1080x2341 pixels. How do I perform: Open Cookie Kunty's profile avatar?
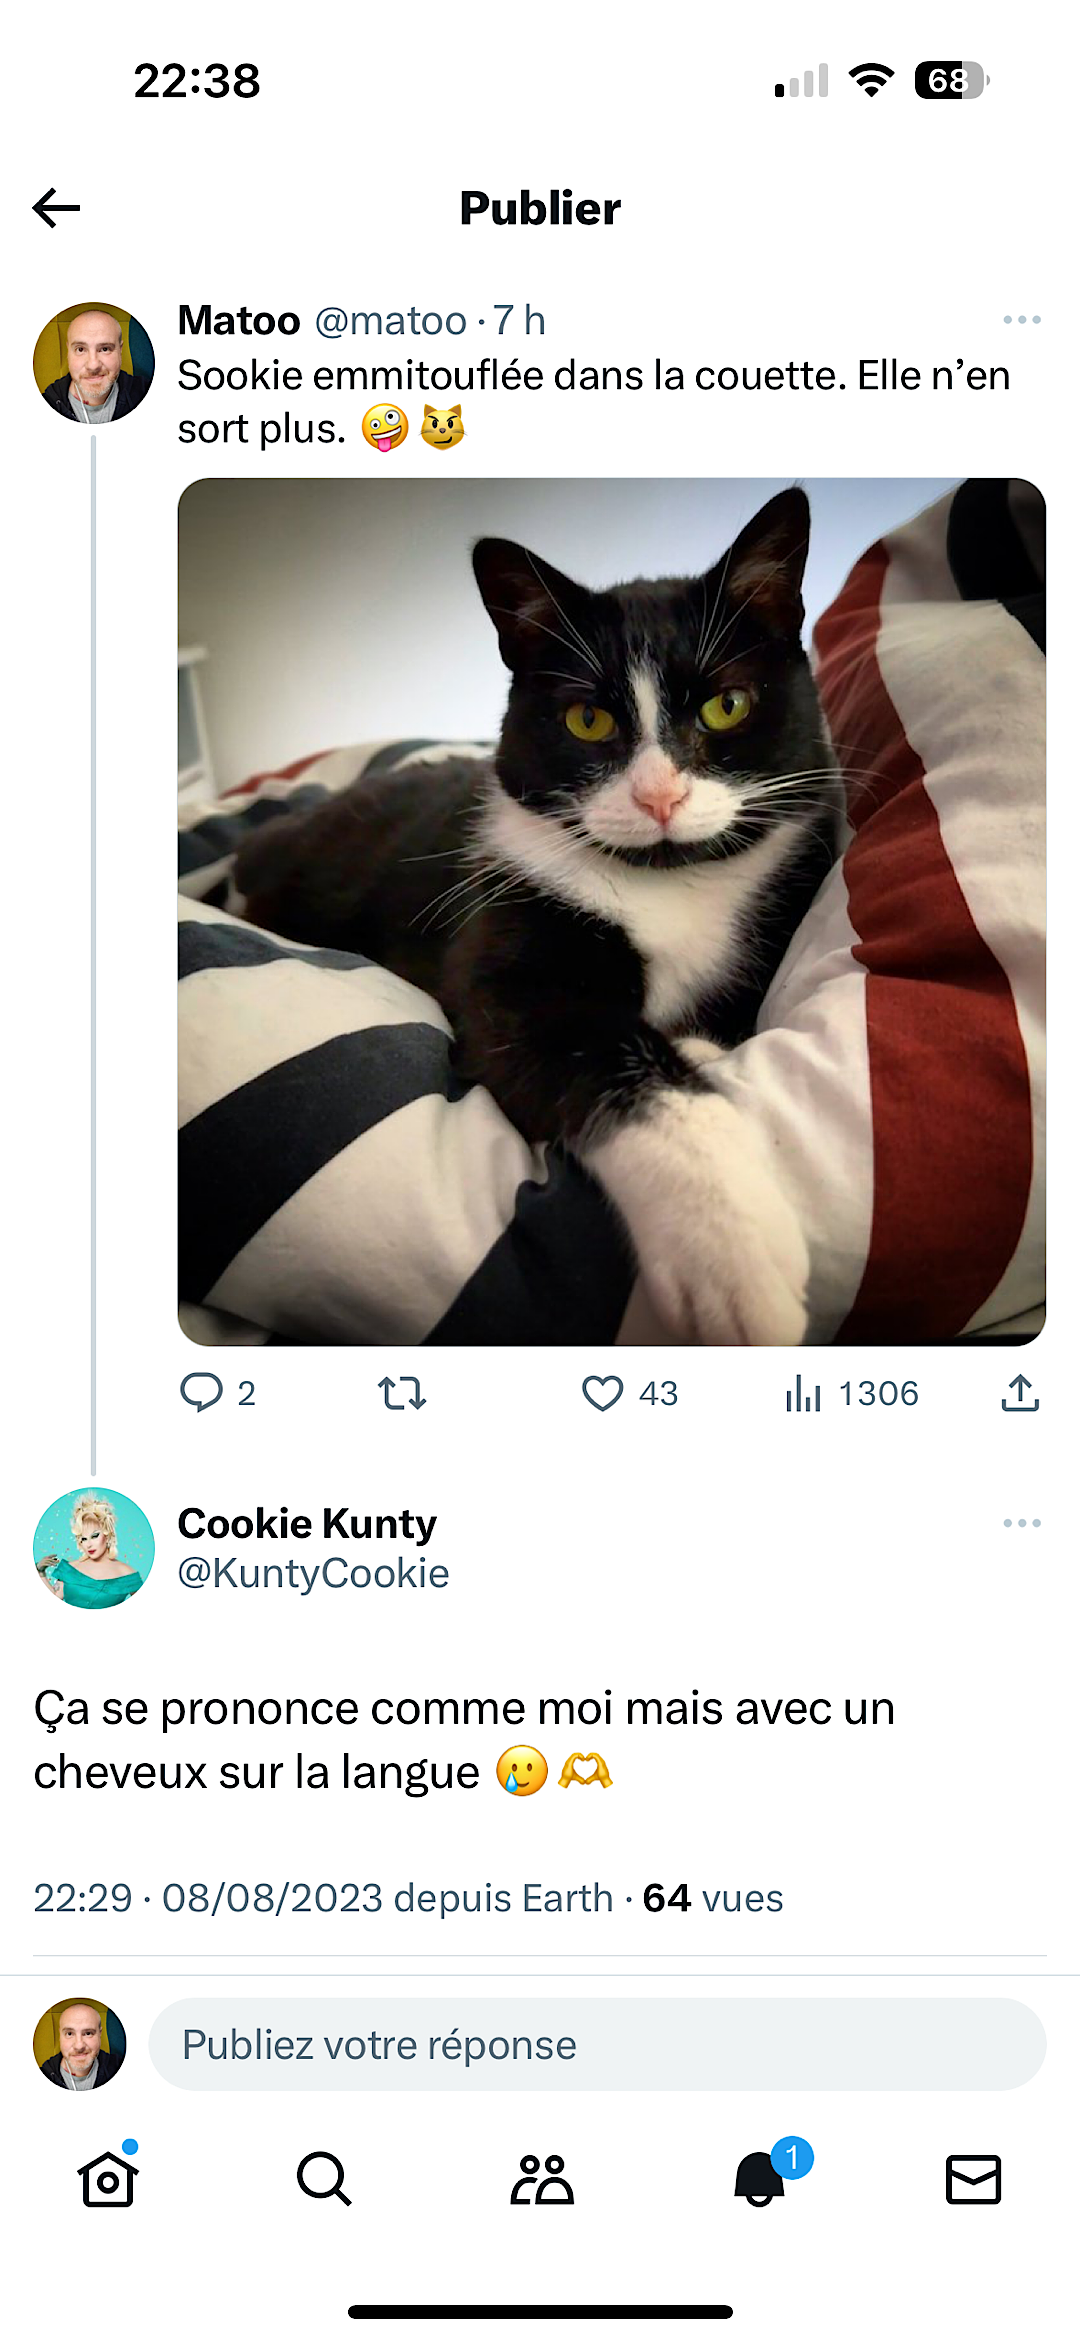click(x=94, y=1548)
